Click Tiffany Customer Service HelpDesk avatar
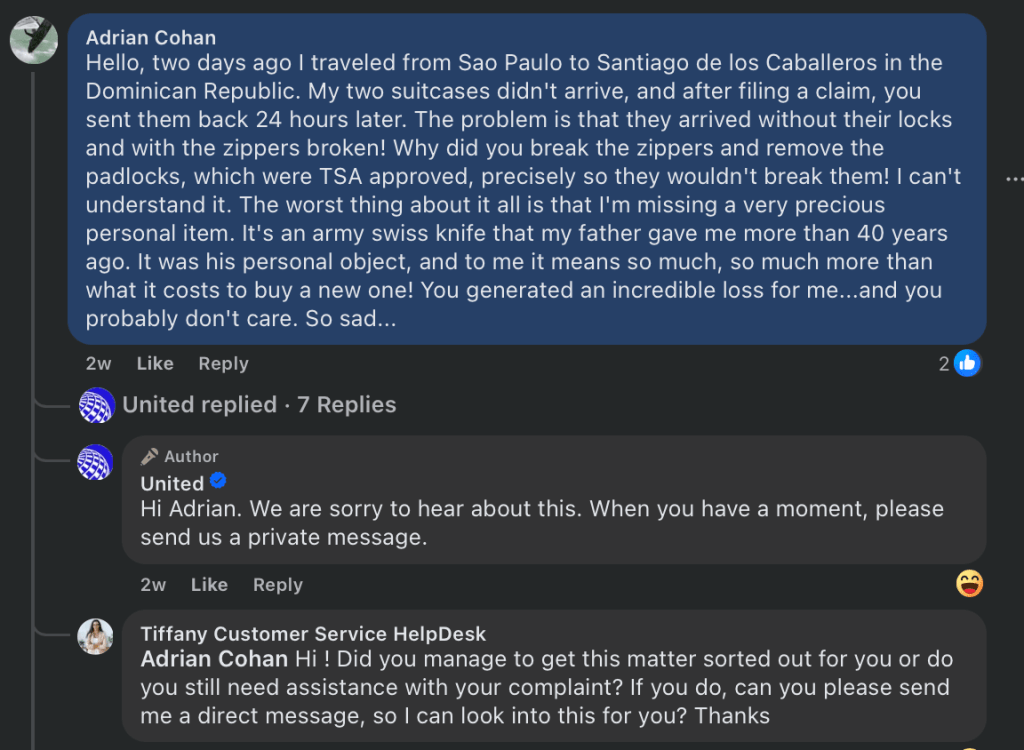 (96, 636)
